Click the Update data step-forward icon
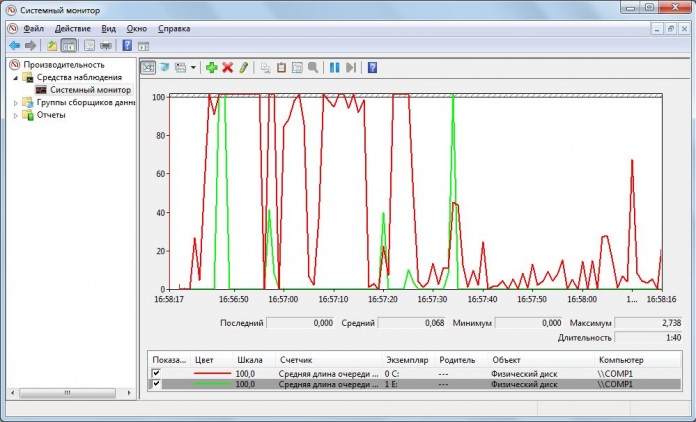The width and height of the screenshot is (696, 422). [350, 68]
